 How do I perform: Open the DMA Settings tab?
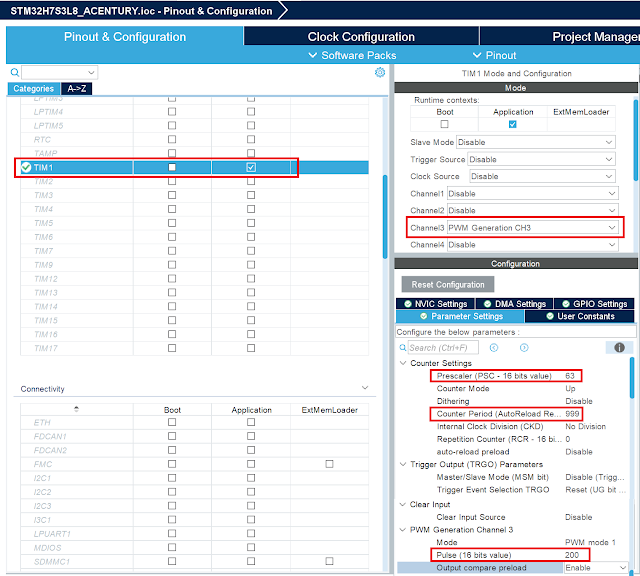click(x=514, y=304)
